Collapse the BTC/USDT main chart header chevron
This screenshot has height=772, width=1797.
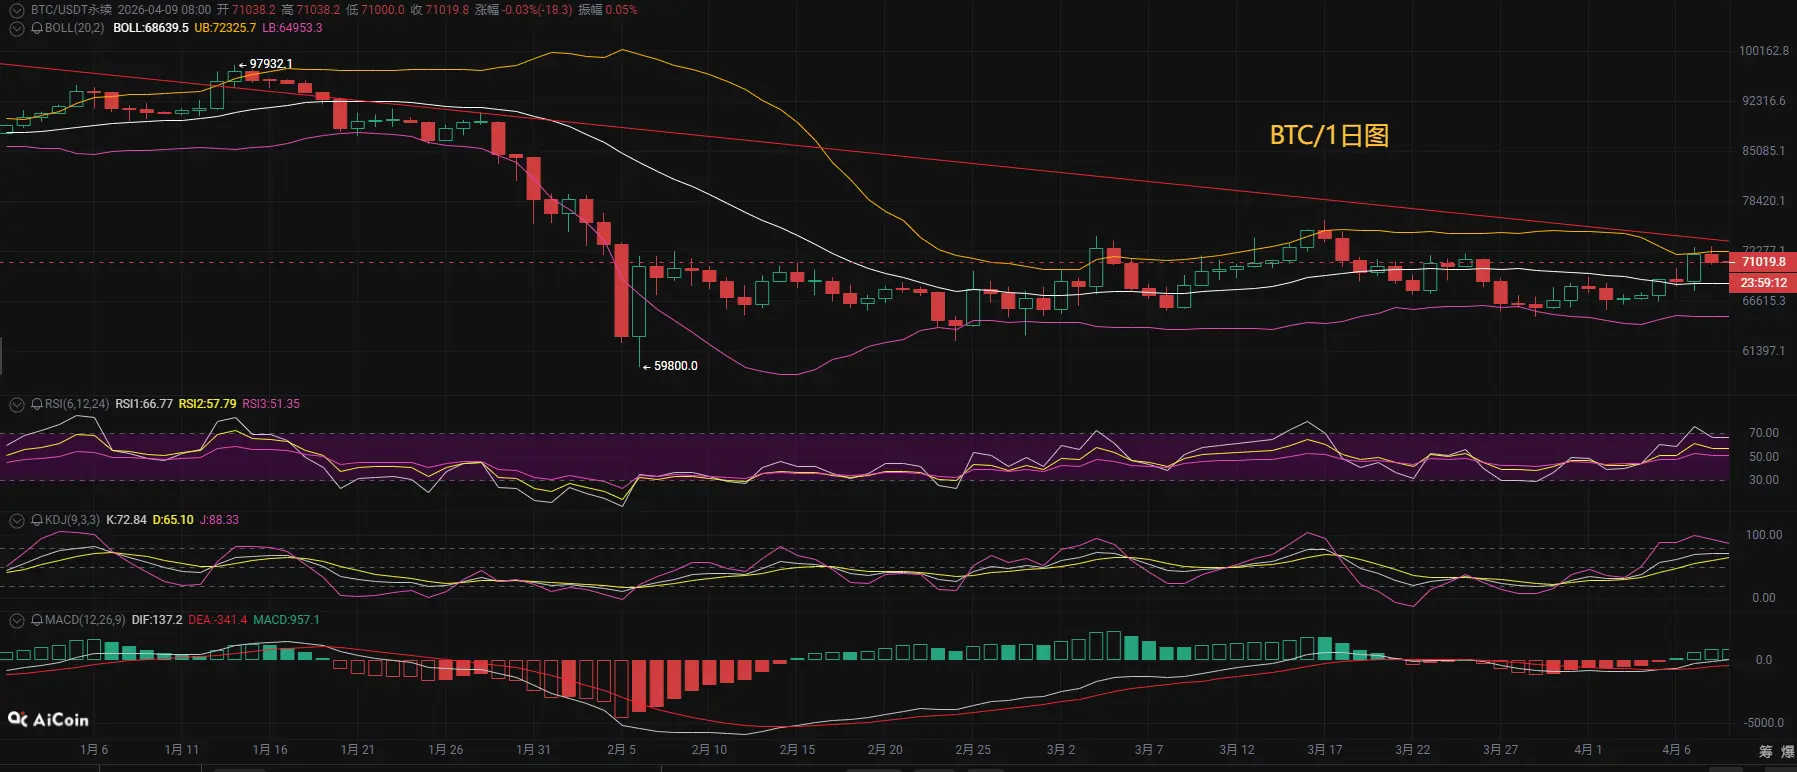17,10
